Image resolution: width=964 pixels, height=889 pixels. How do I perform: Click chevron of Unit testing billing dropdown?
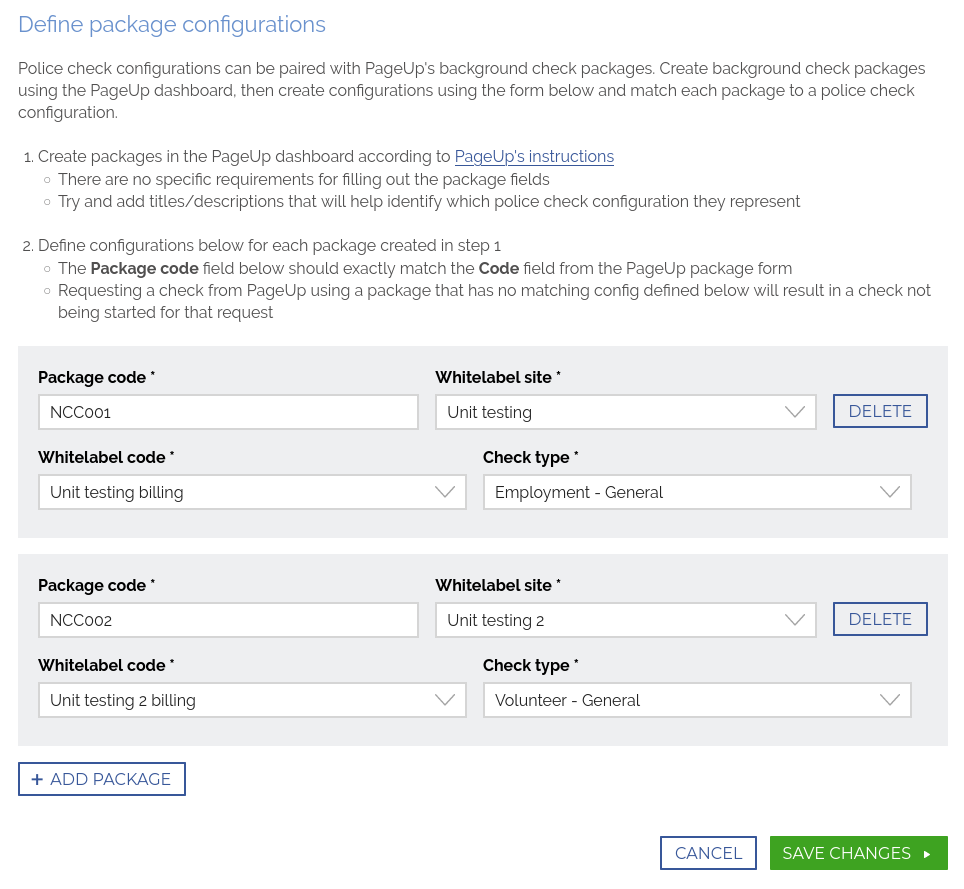(445, 492)
